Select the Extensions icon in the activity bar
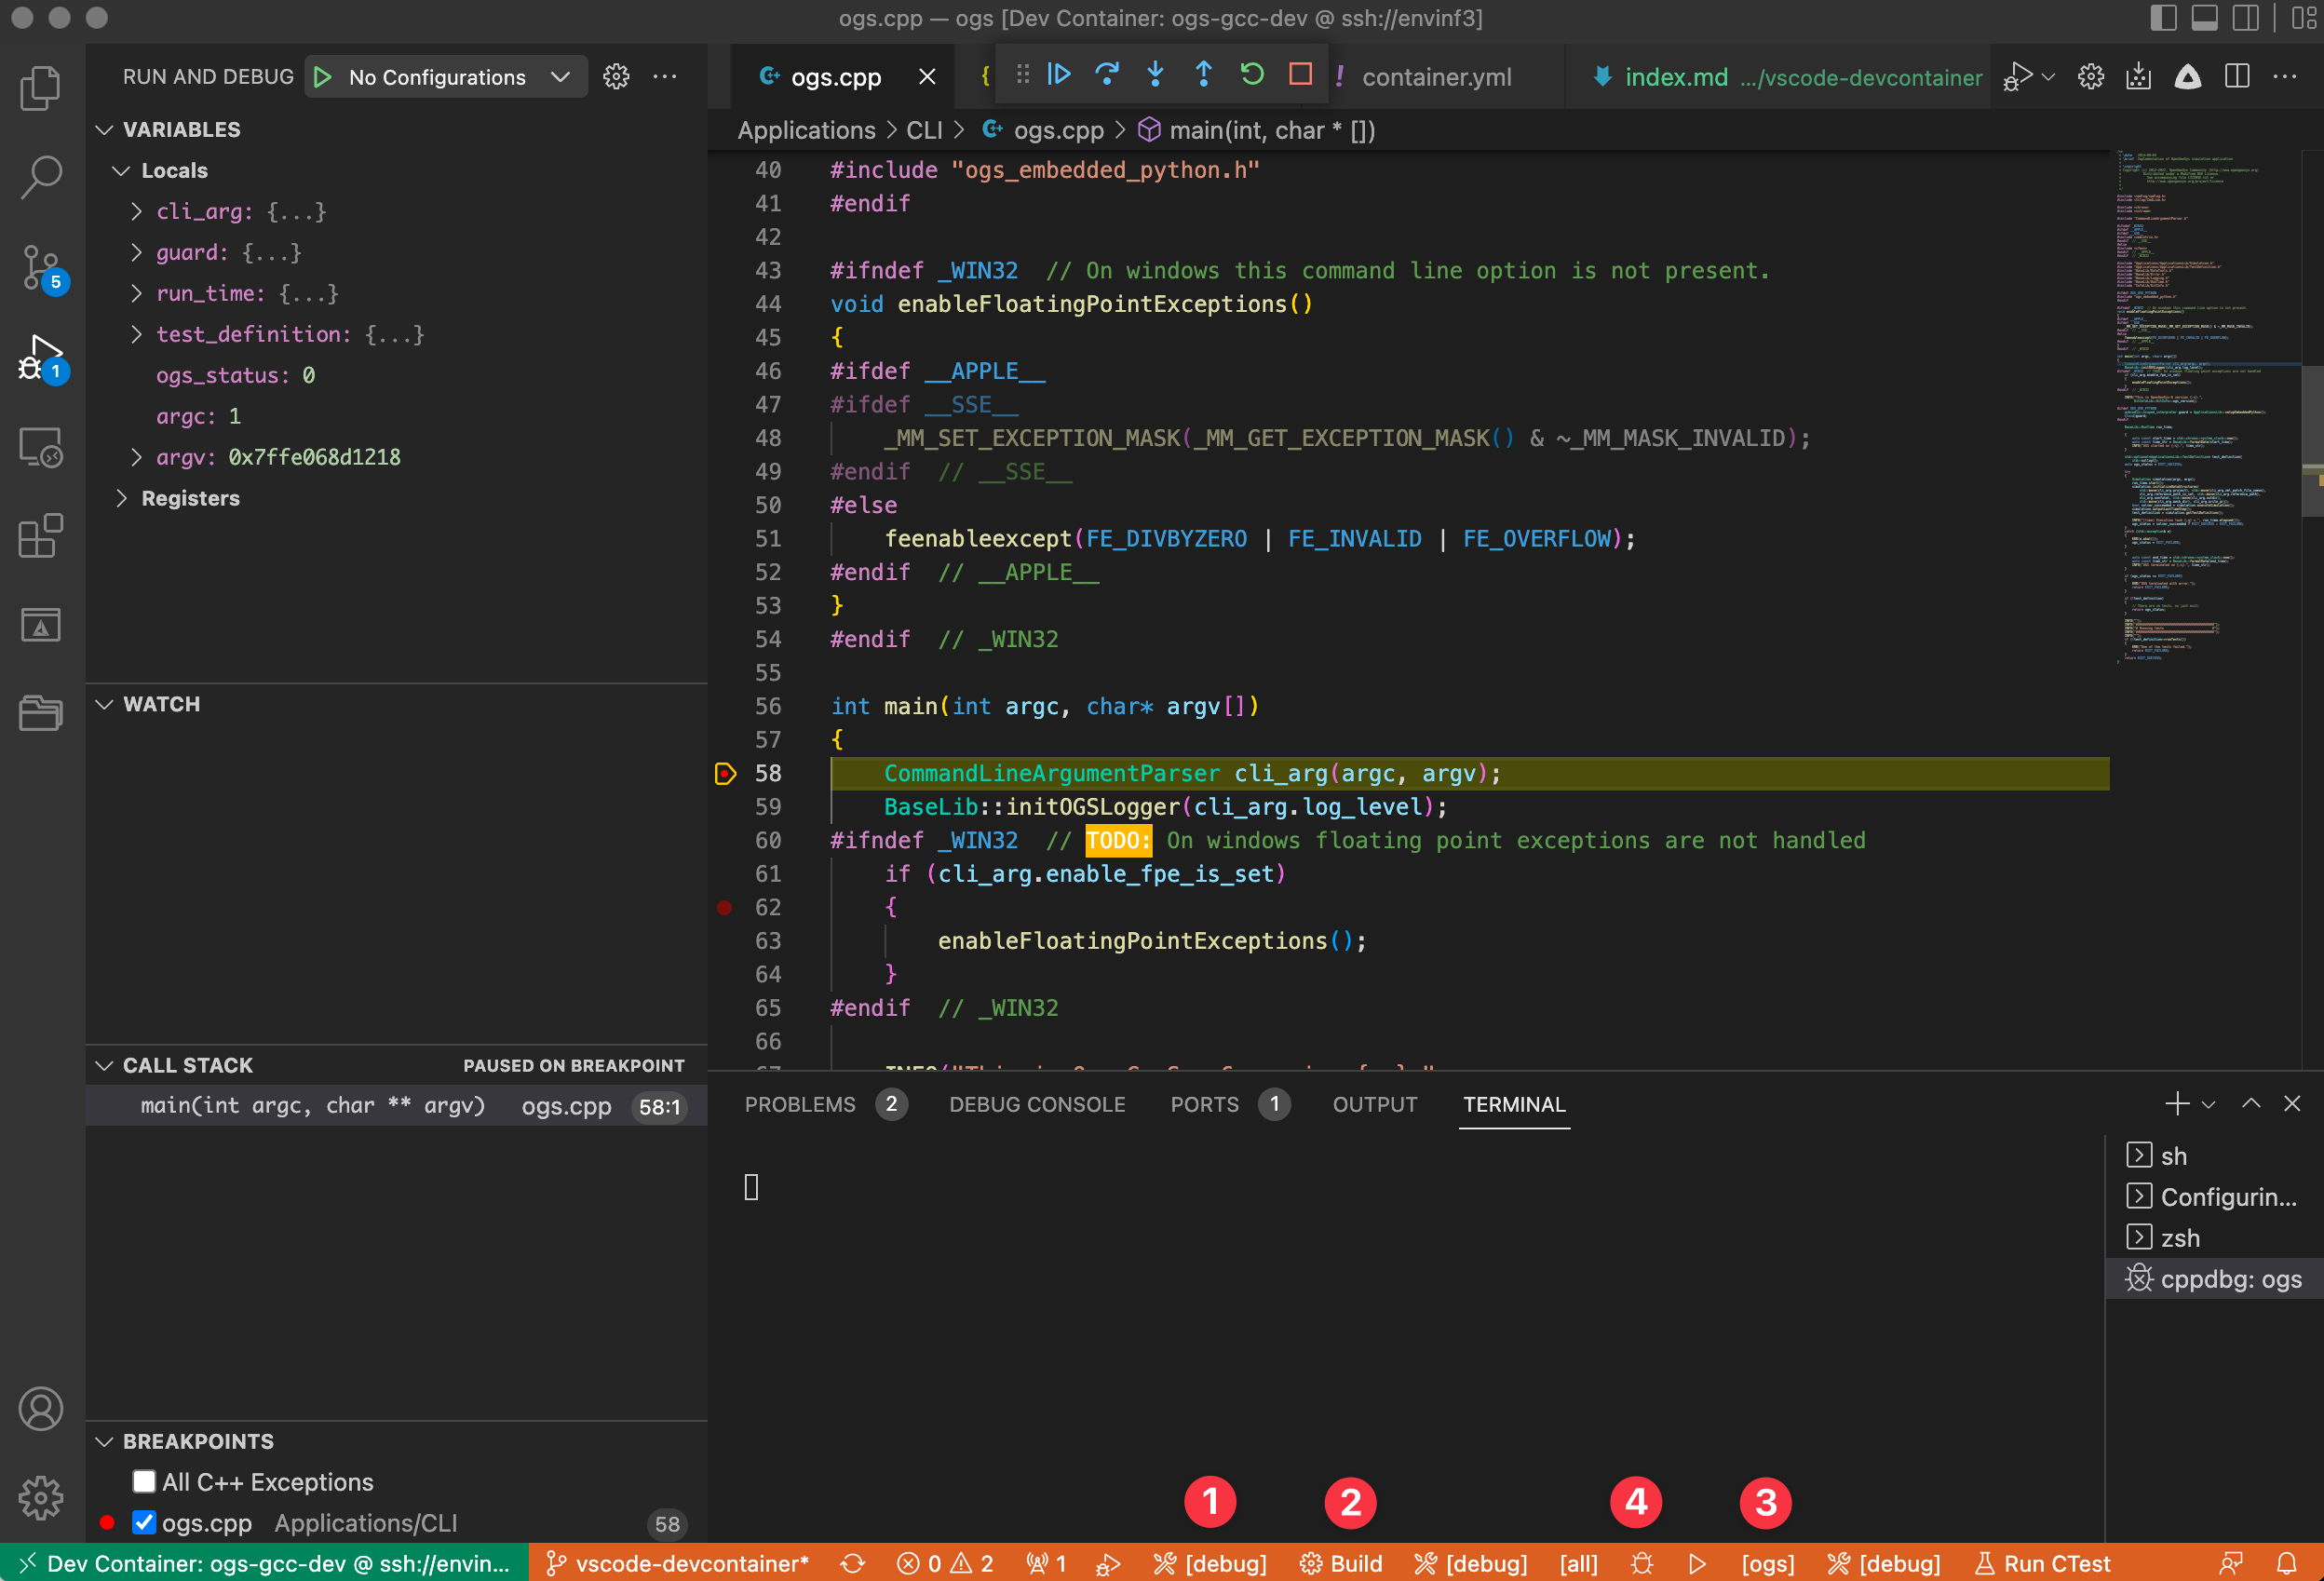Viewport: 2324px width, 1581px height. 40,537
